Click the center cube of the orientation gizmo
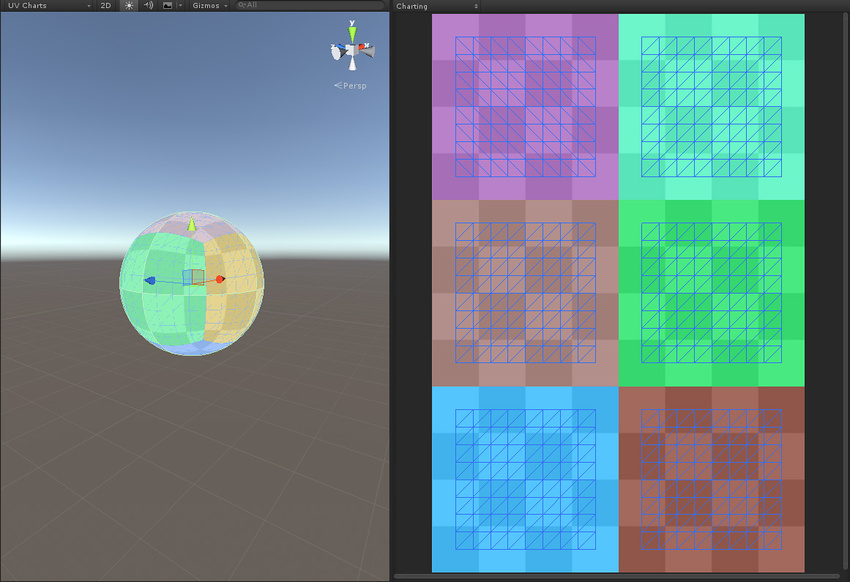This screenshot has height=582, width=850. pyautogui.click(x=352, y=51)
